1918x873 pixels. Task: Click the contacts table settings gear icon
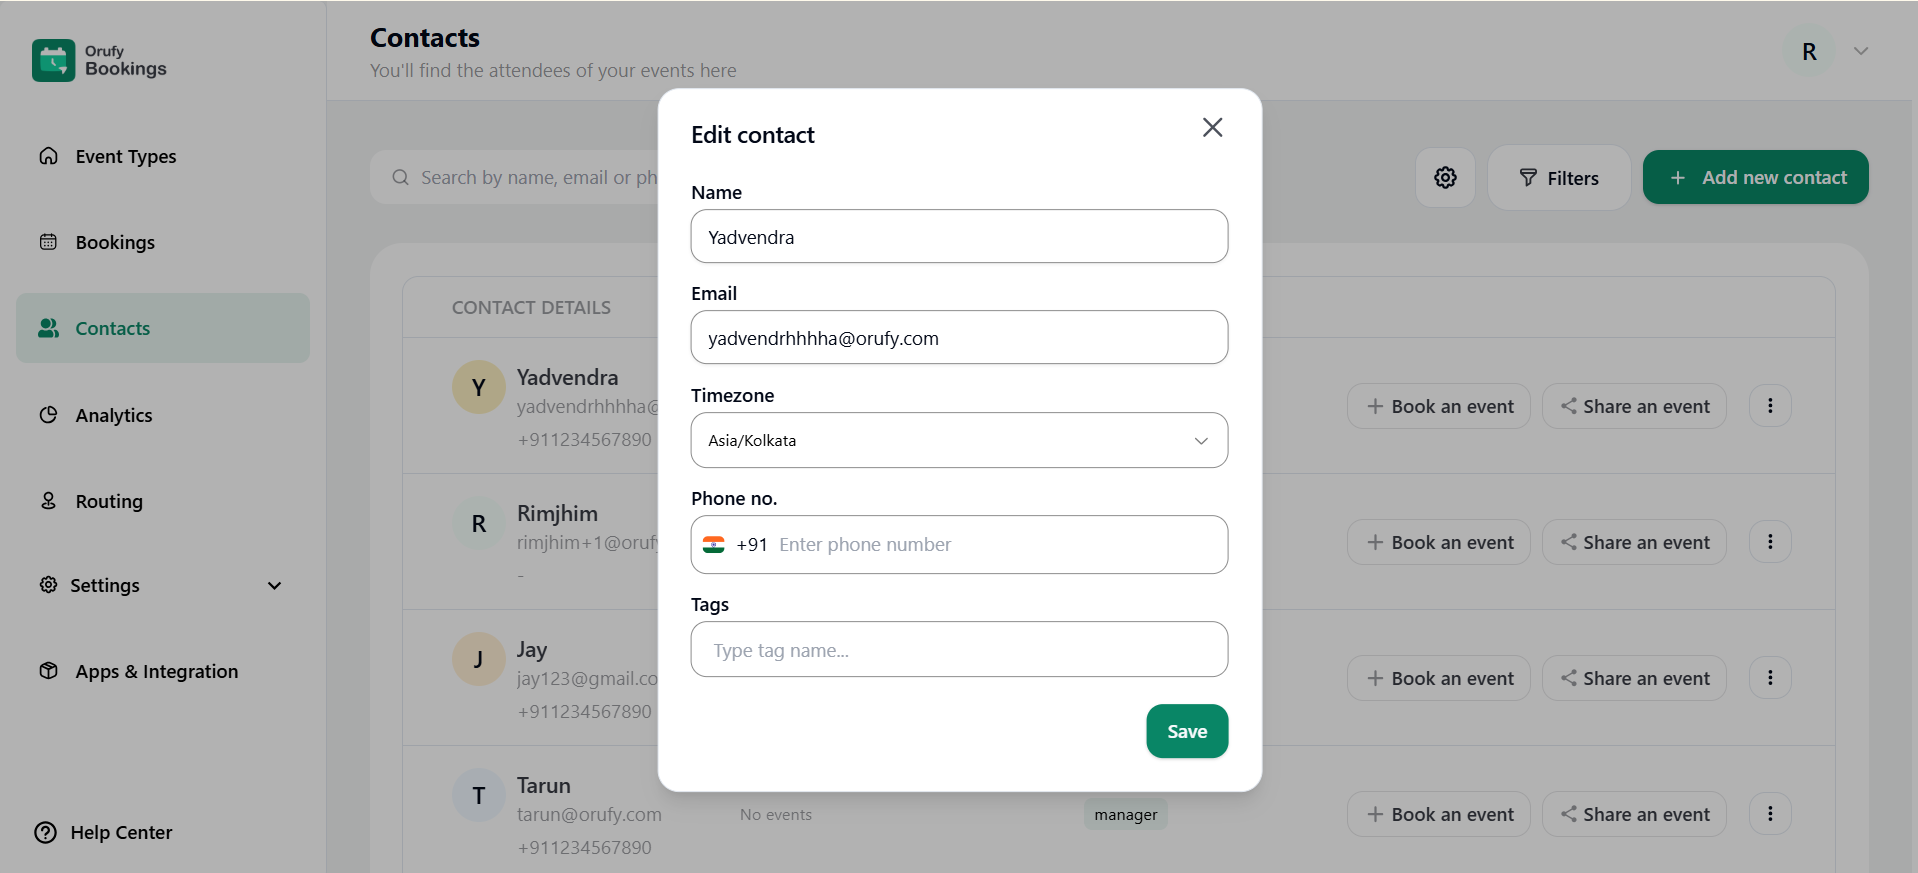[x=1445, y=178]
